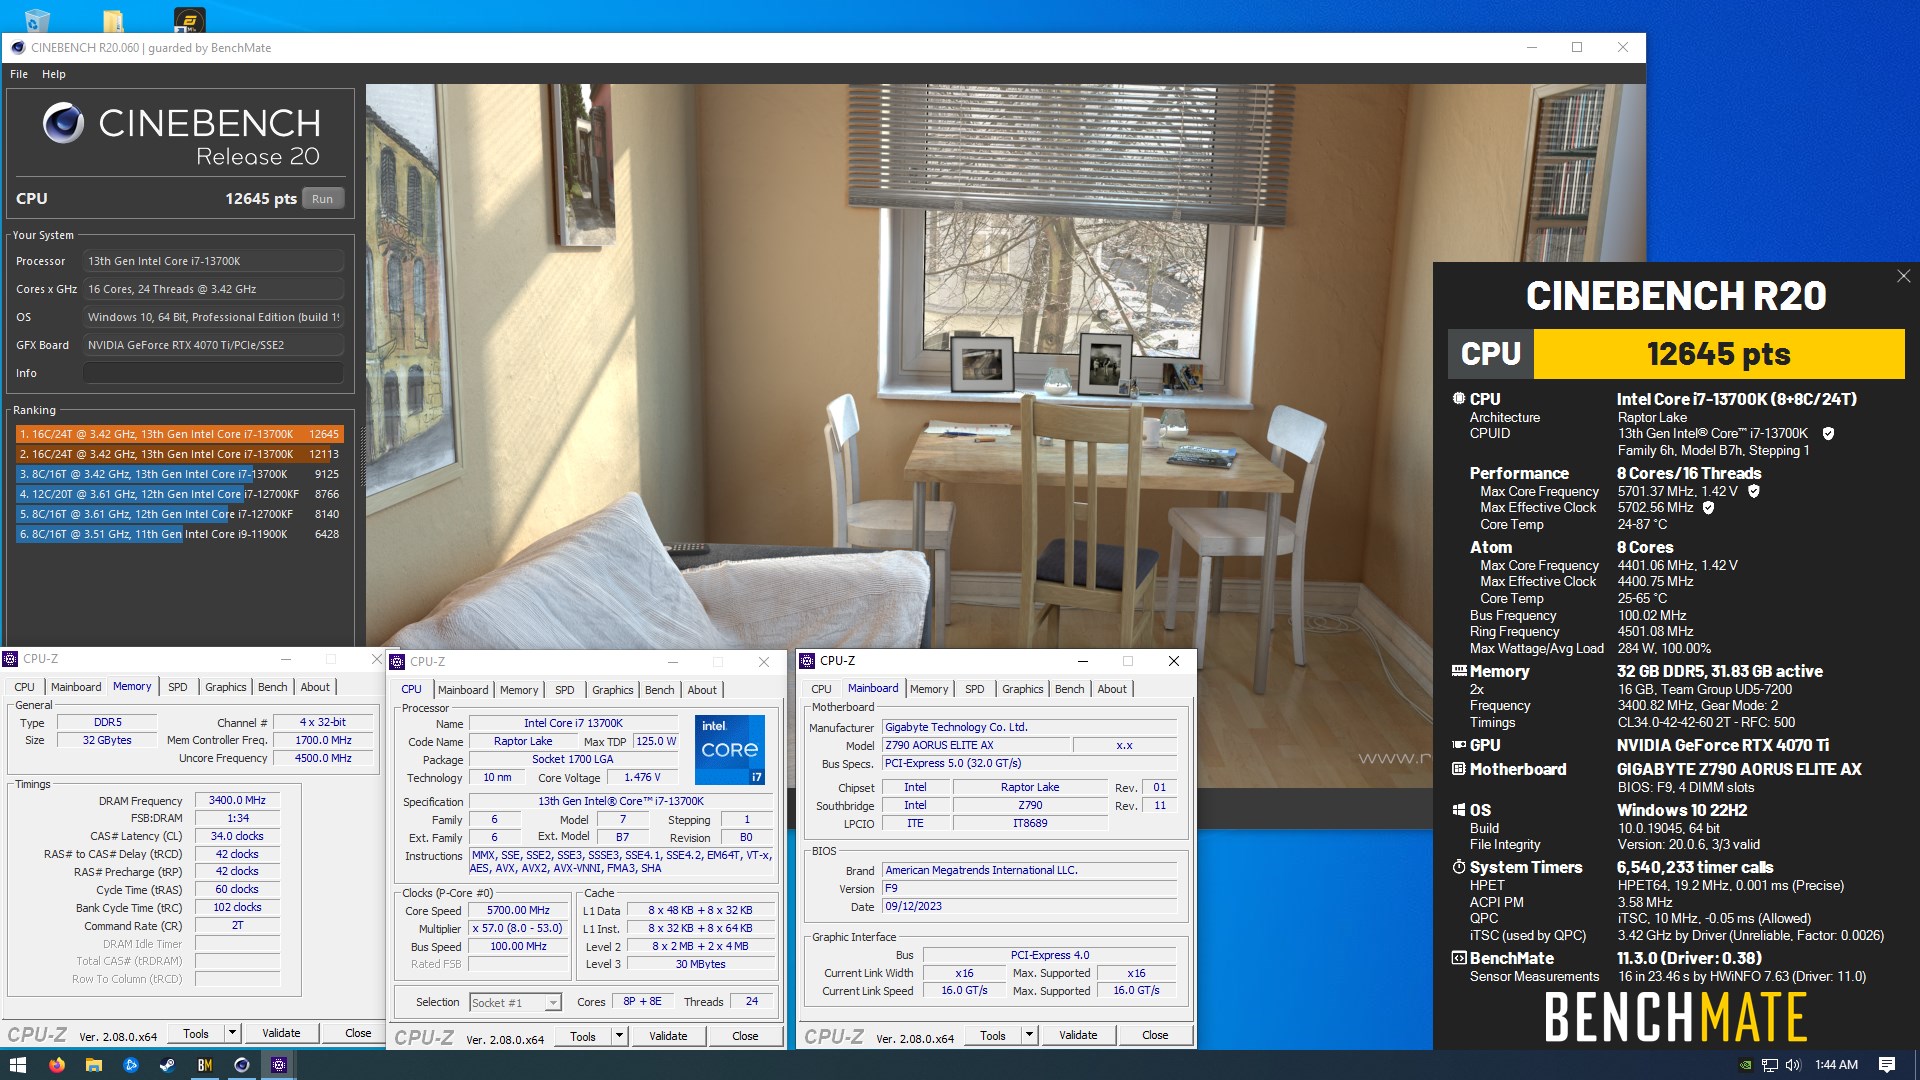This screenshot has width=1920, height=1080.
Task: Click the yellow 12645 pts score banner
Action: coord(1719,354)
